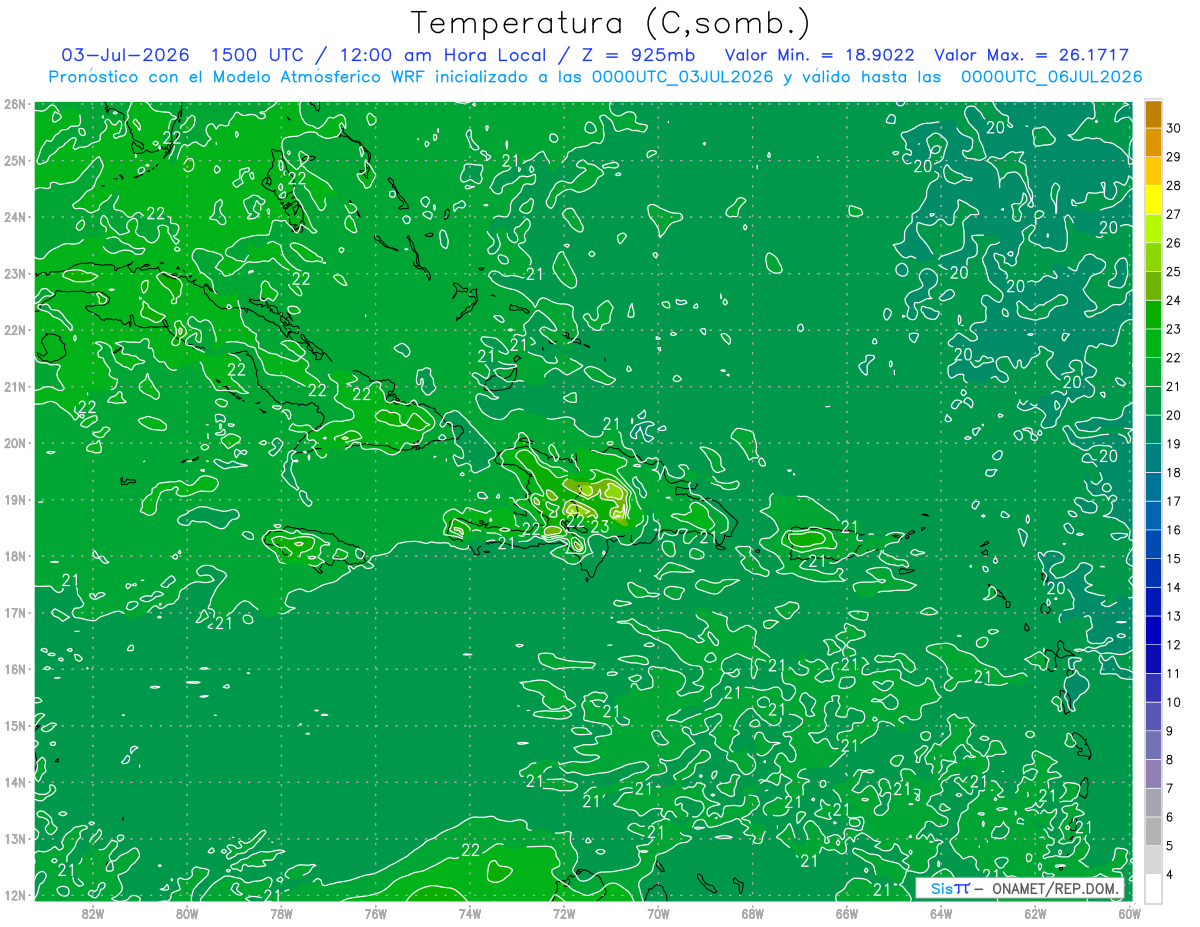Click the '26N' latitude axis label

(x=14, y=104)
